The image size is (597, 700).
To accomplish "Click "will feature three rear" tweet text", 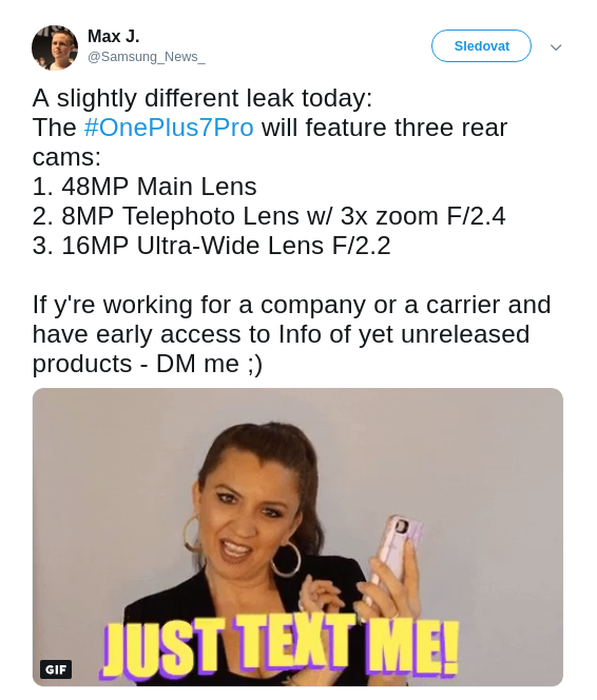I will (x=384, y=127).
